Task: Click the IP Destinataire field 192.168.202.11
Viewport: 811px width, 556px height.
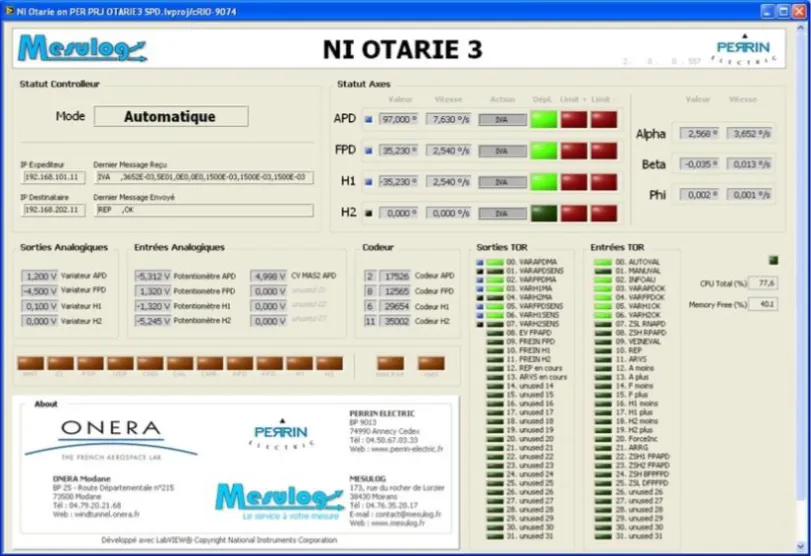Action: [53, 209]
